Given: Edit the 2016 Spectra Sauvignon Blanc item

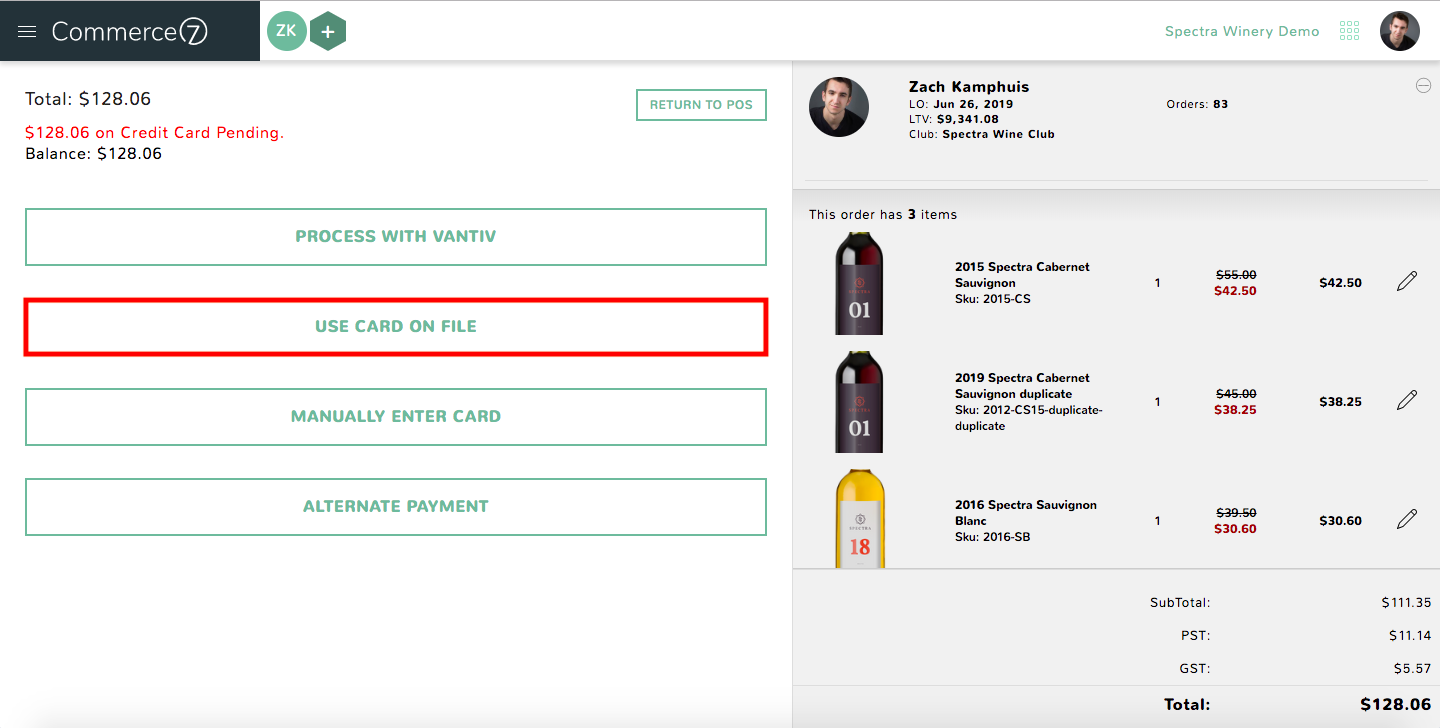Looking at the screenshot, I should 1406,520.
